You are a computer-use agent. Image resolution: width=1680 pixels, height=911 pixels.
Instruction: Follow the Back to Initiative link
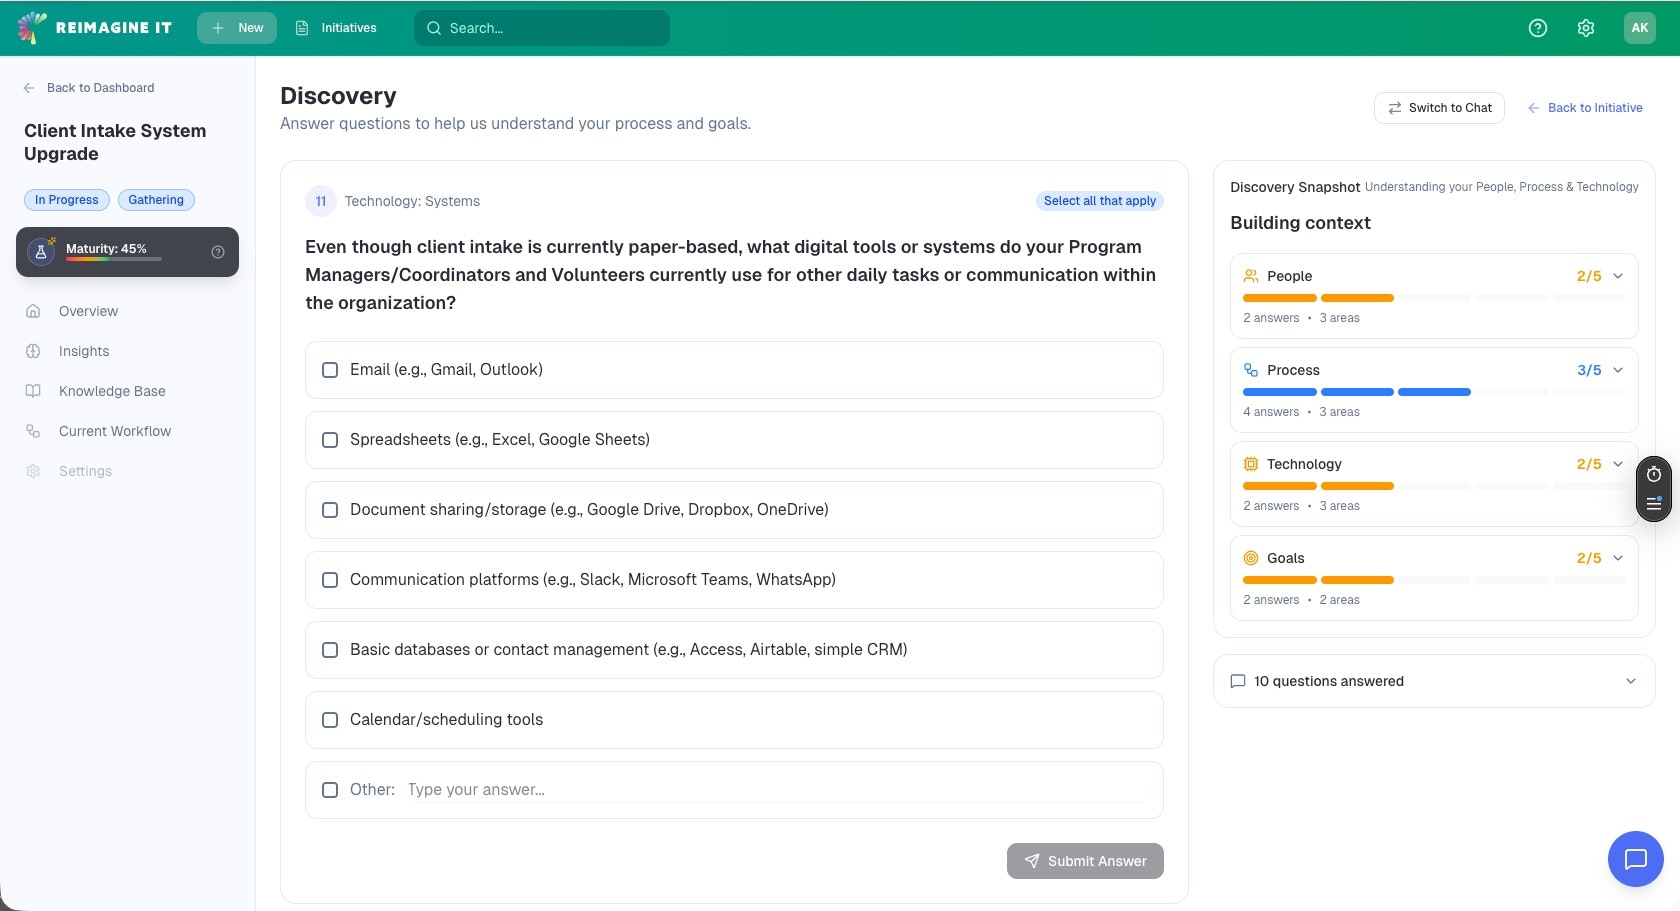[1586, 107]
